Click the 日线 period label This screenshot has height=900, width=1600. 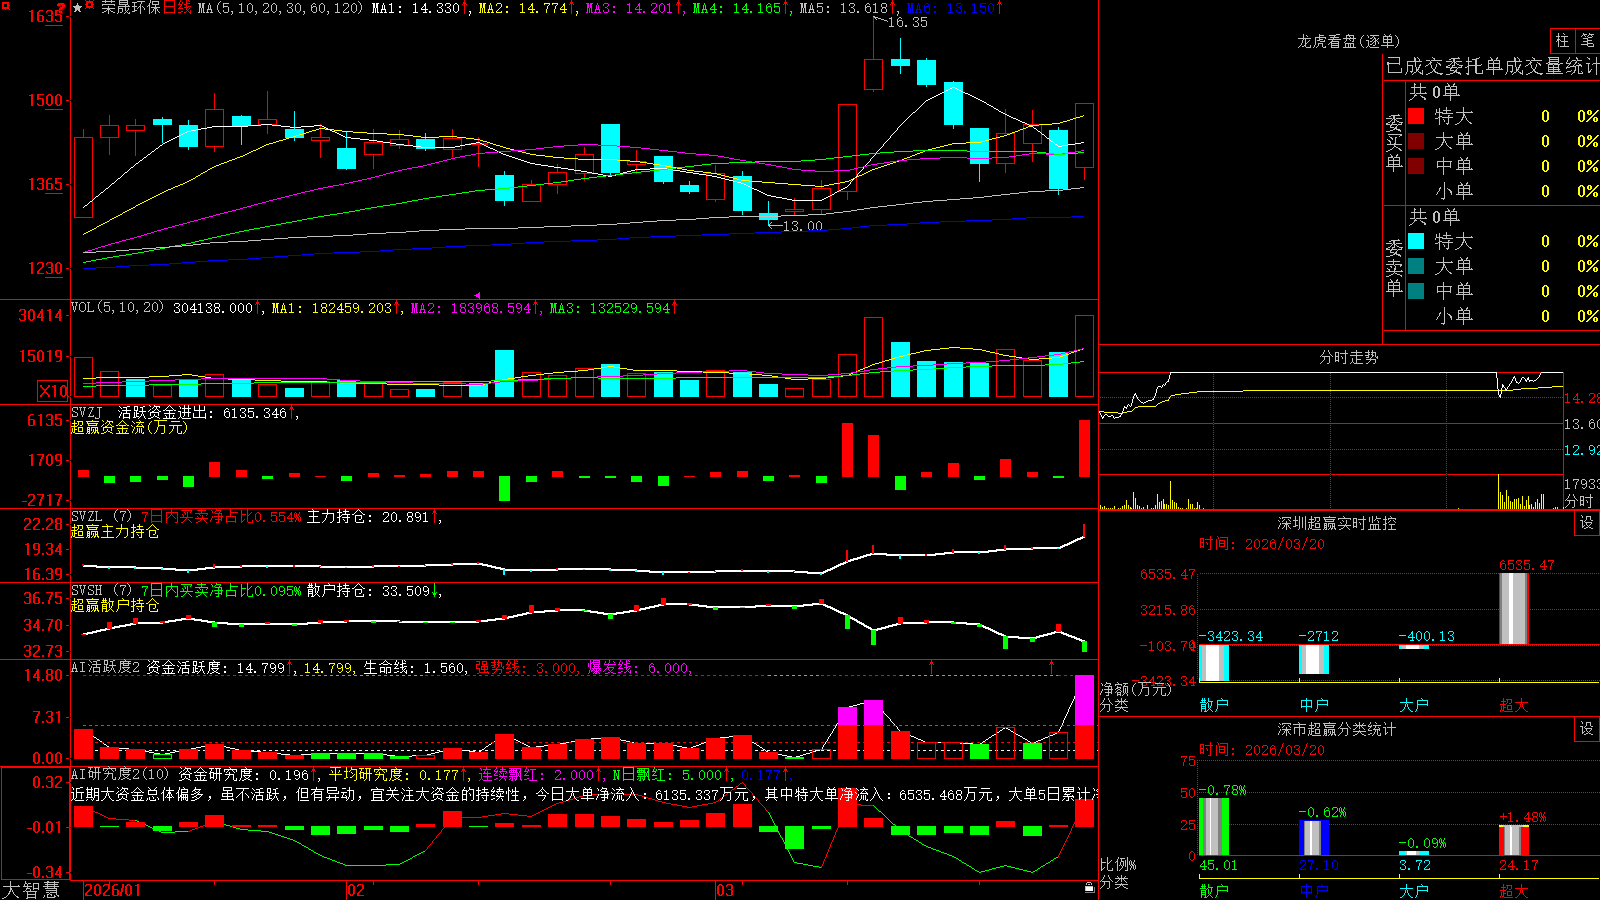pos(177,8)
